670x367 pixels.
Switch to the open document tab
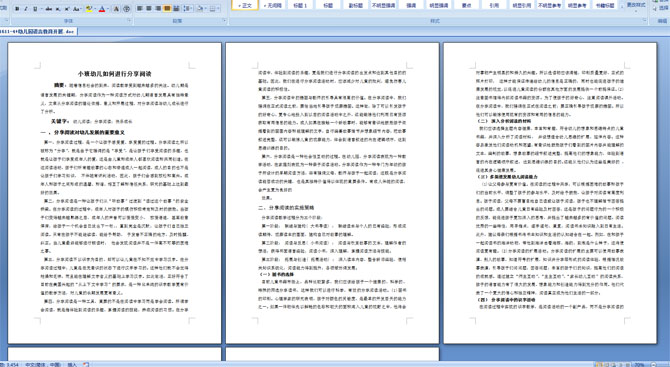click(38, 32)
